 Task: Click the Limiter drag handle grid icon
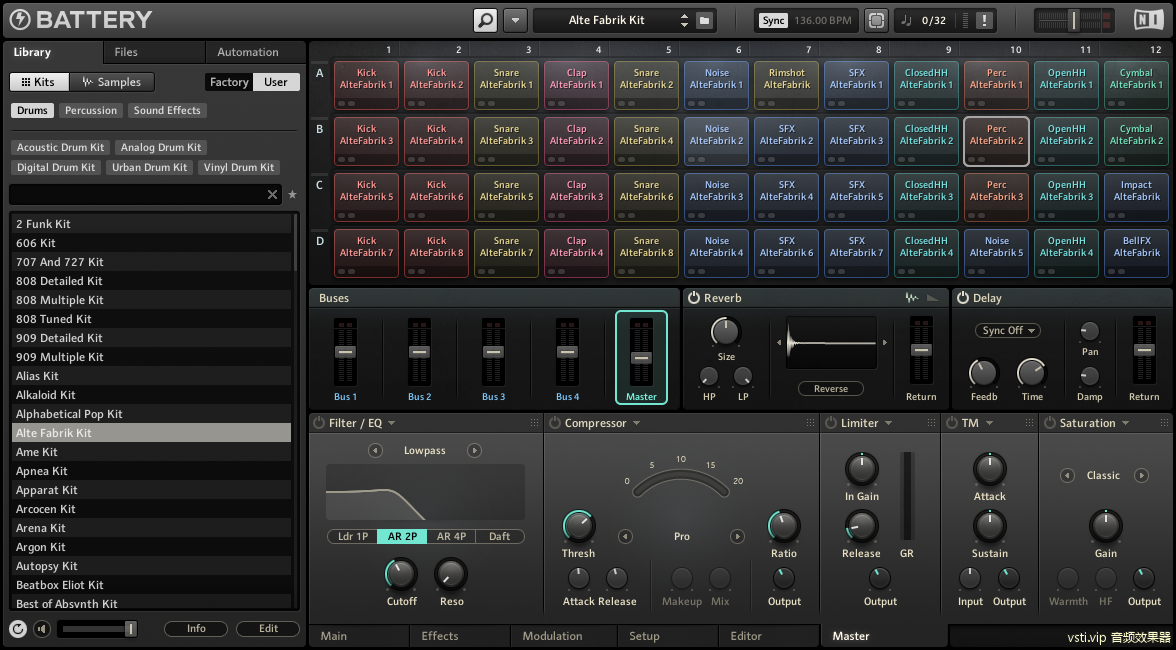(x=931, y=423)
